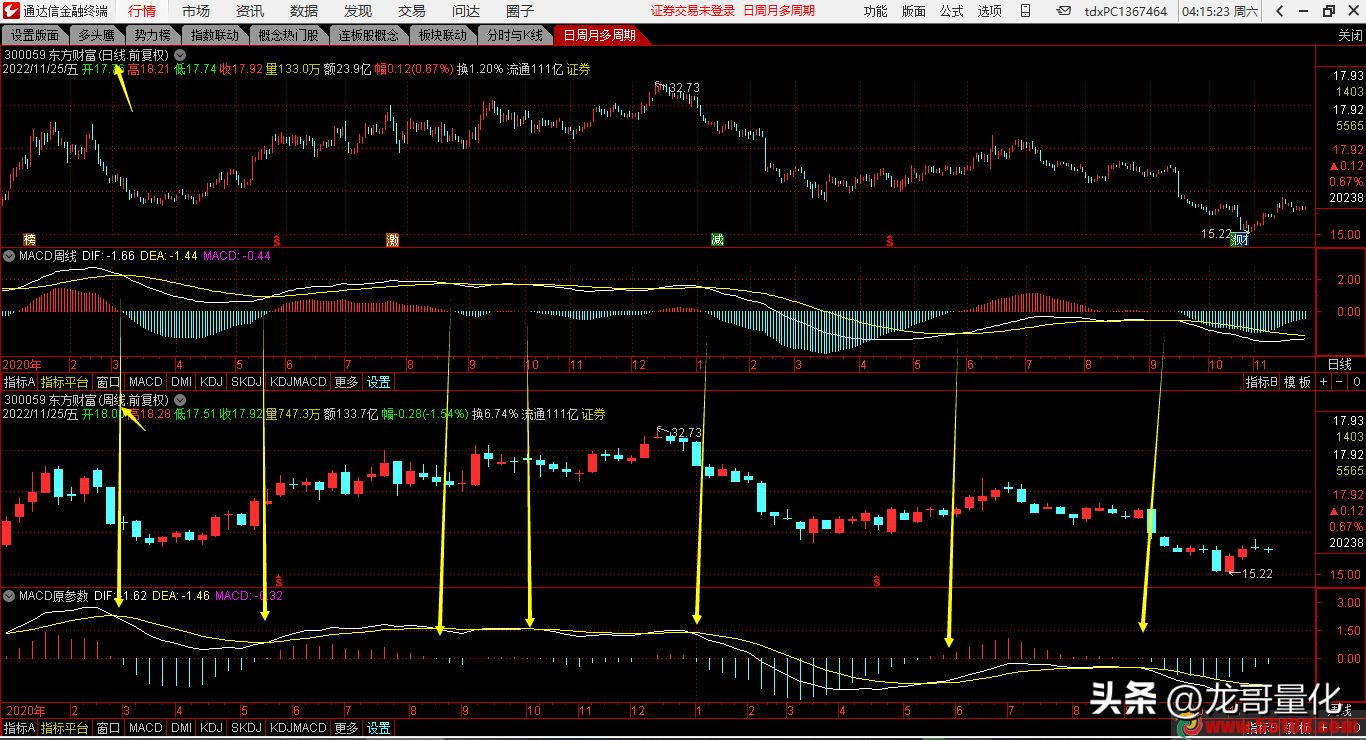Click the 通达信金融终端 app logo icon
1366x740 pixels.
11,11
